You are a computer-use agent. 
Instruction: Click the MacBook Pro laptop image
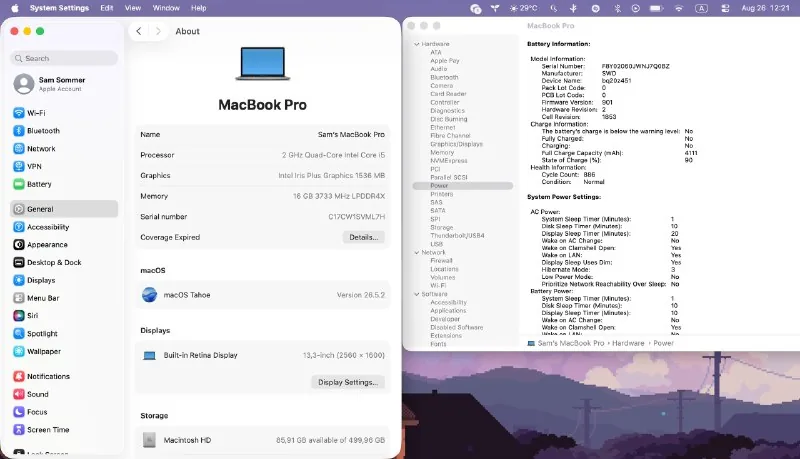(x=263, y=64)
